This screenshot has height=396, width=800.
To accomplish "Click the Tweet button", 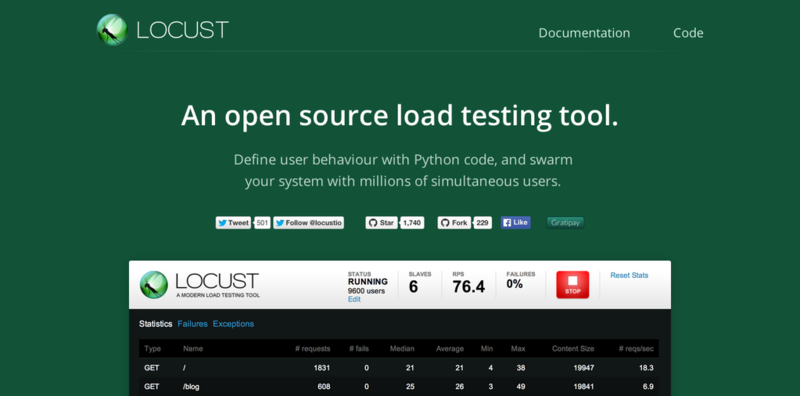I will (x=233, y=223).
